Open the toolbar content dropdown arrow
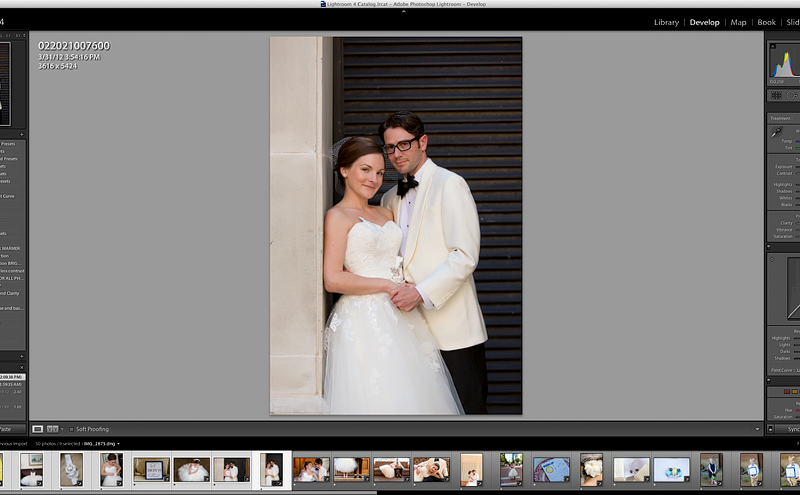The width and height of the screenshot is (800, 495). pos(758,429)
